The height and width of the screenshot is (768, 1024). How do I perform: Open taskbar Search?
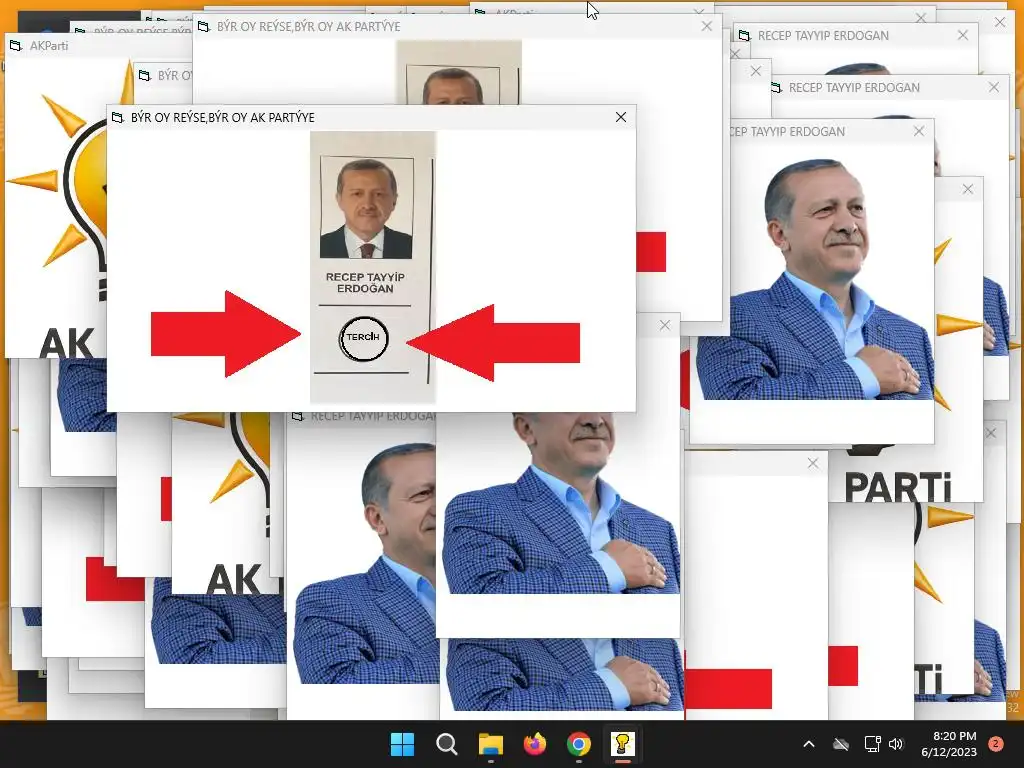click(447, 744)
